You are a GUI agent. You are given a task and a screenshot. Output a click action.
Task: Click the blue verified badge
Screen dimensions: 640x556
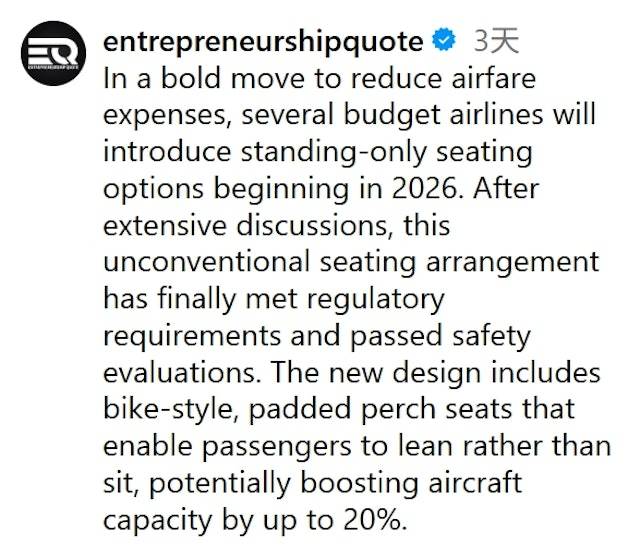pyautogui.click(x=444, y=40)
